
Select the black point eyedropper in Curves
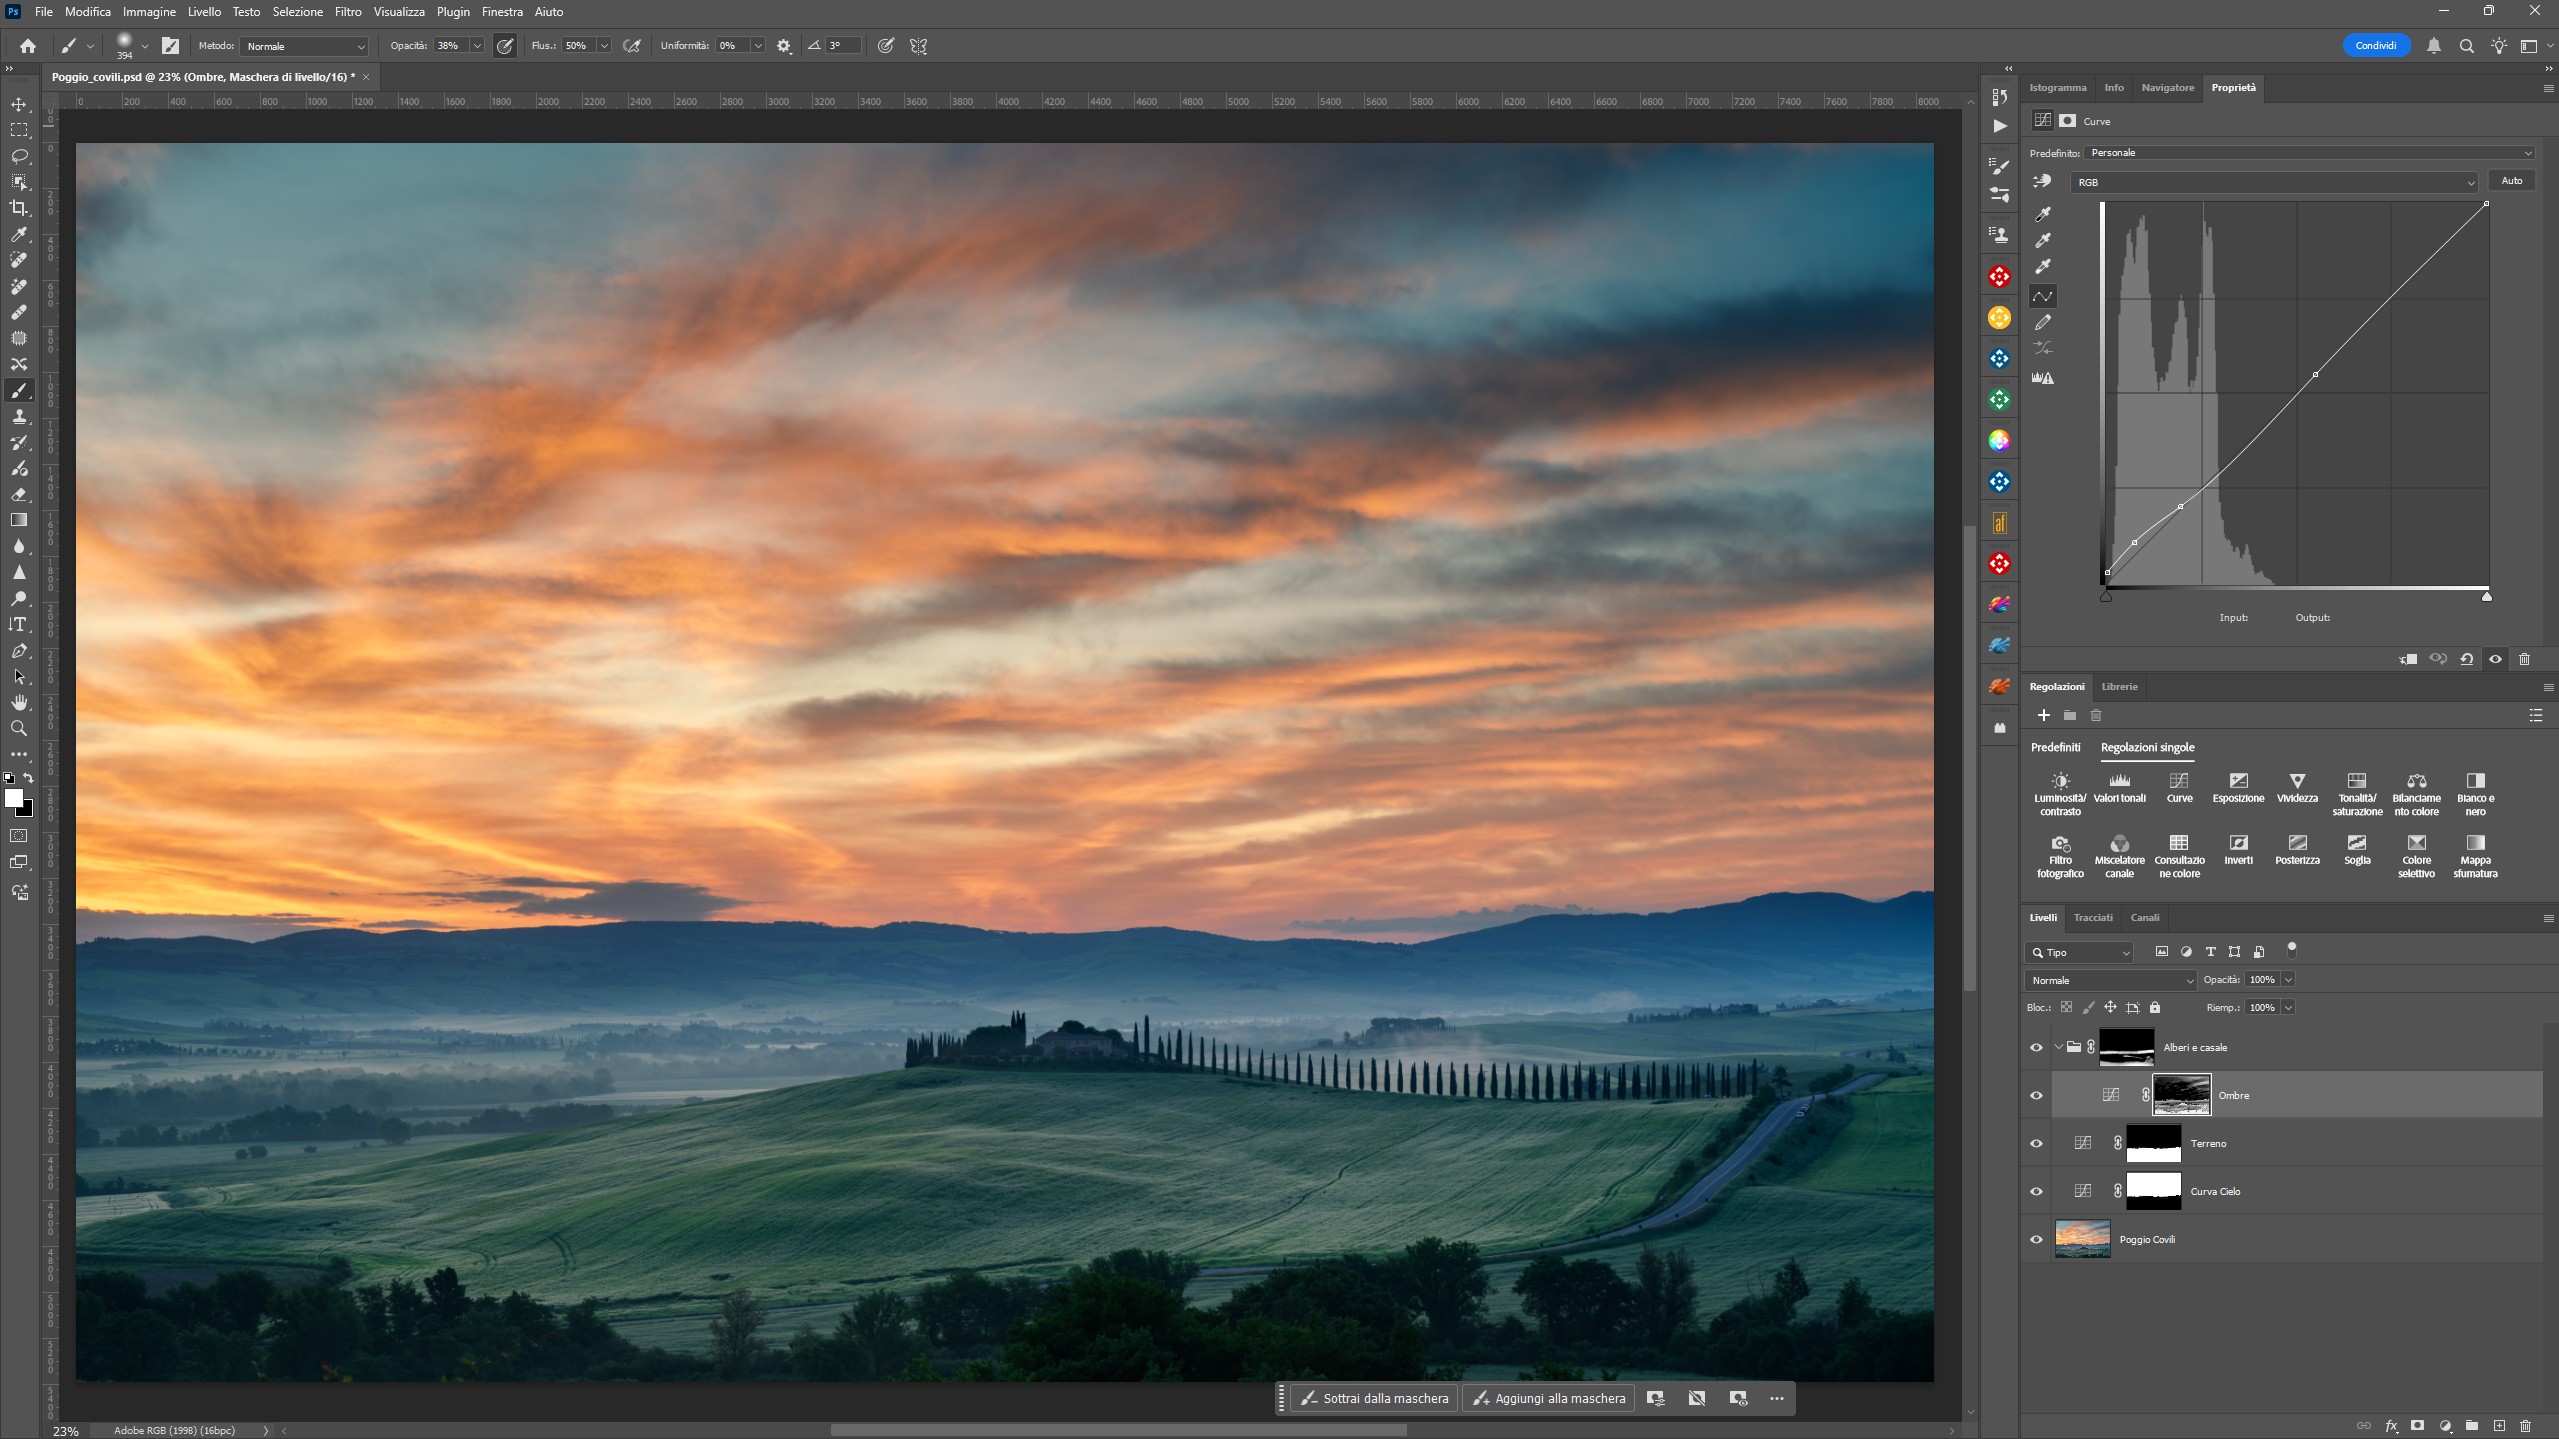coord(2043,214)
